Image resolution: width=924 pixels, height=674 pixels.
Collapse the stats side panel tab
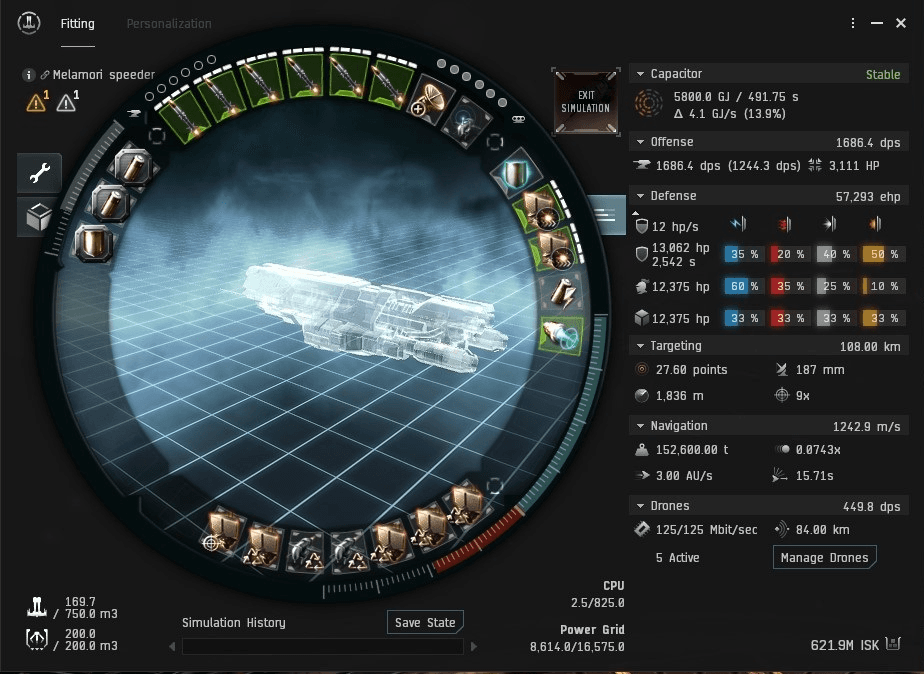pos(606,214)
